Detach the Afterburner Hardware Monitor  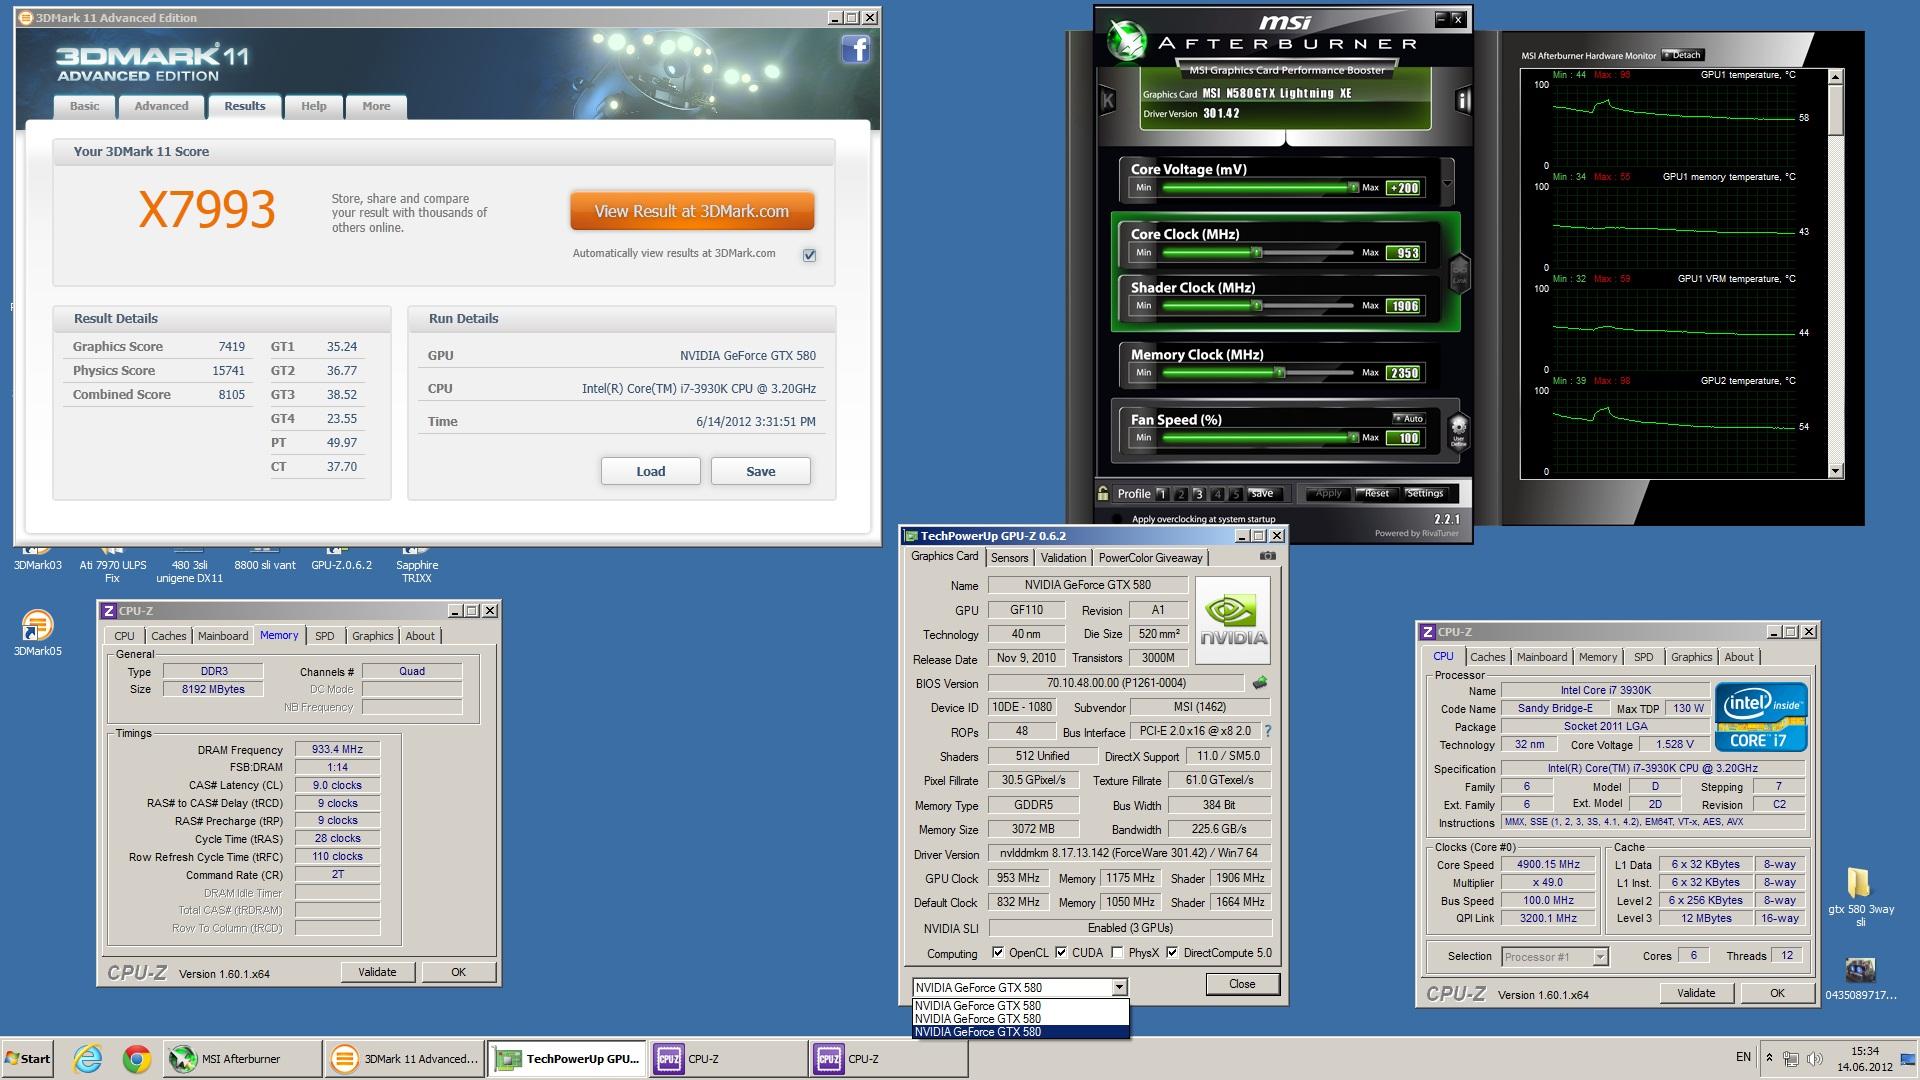coord(1682,55)
